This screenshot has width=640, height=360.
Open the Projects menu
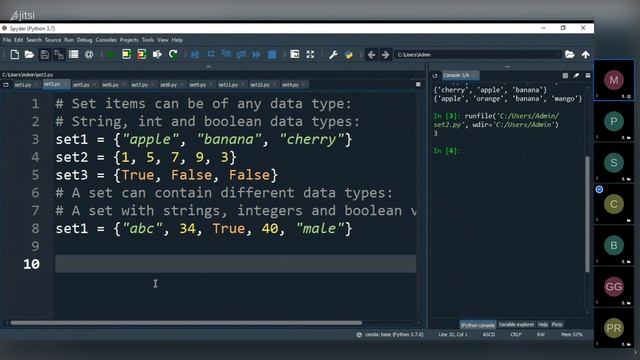click(x=129, y=40)
